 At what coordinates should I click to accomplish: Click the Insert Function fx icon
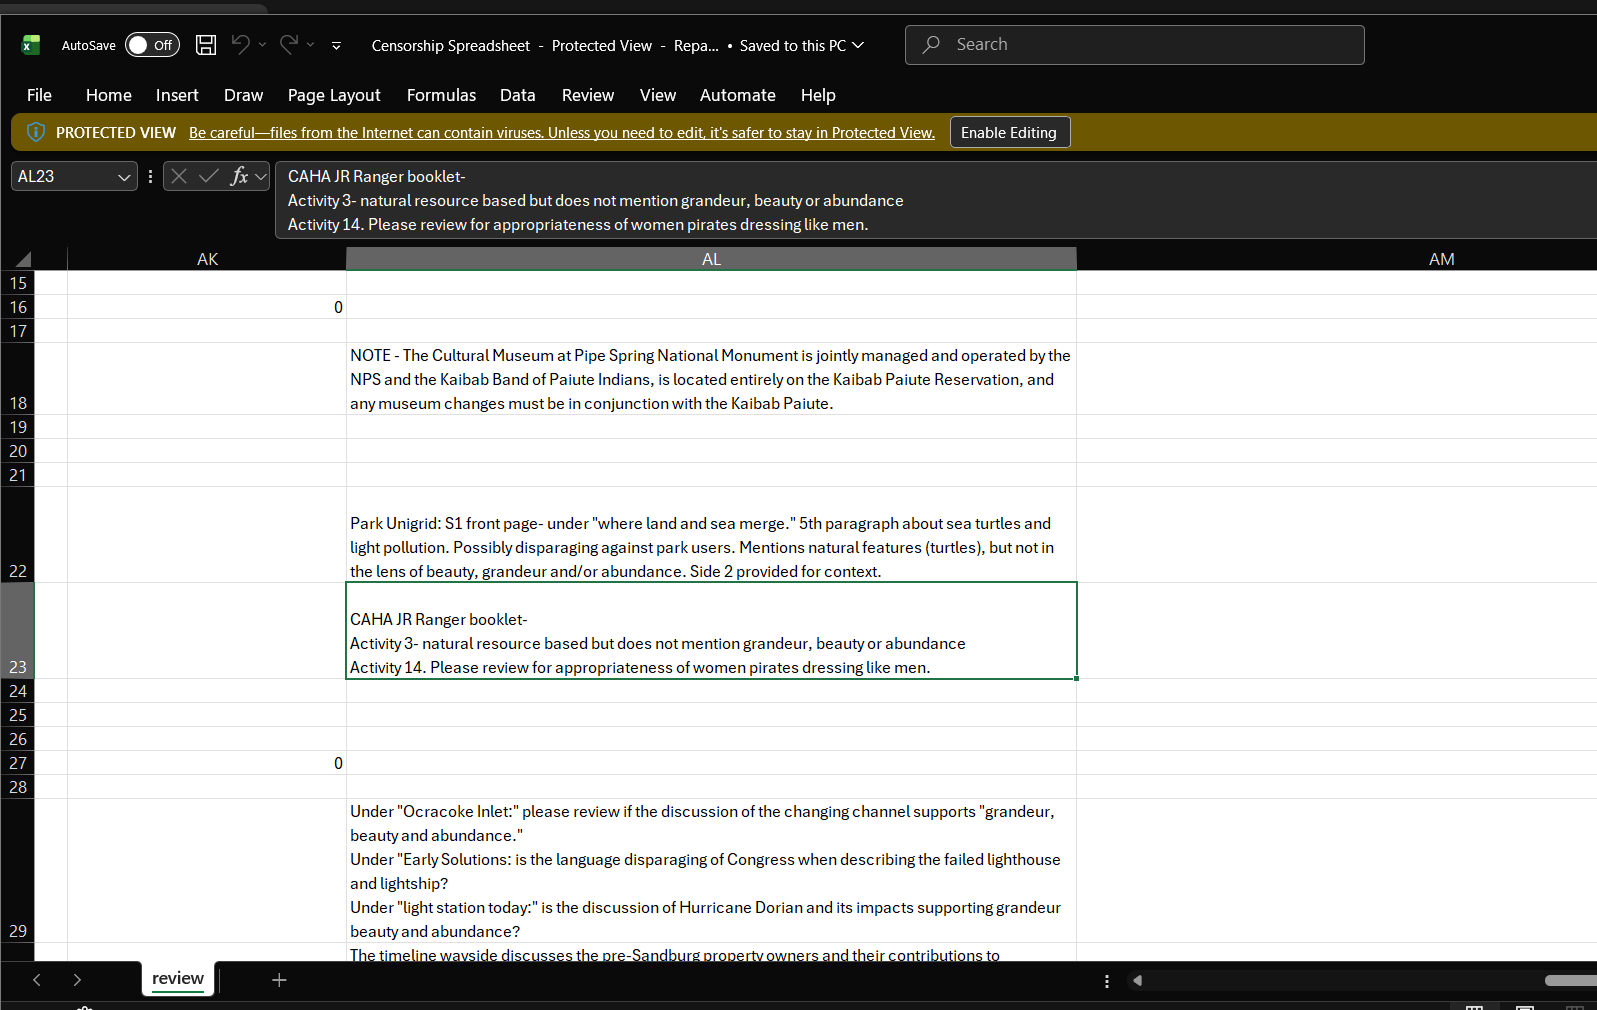(x=239, y=176)
